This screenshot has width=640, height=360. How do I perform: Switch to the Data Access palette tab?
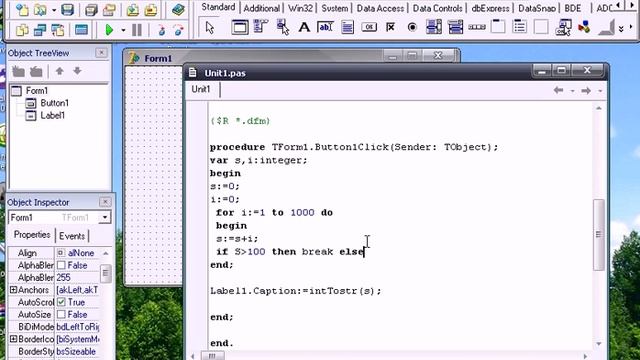click(380, 8)
